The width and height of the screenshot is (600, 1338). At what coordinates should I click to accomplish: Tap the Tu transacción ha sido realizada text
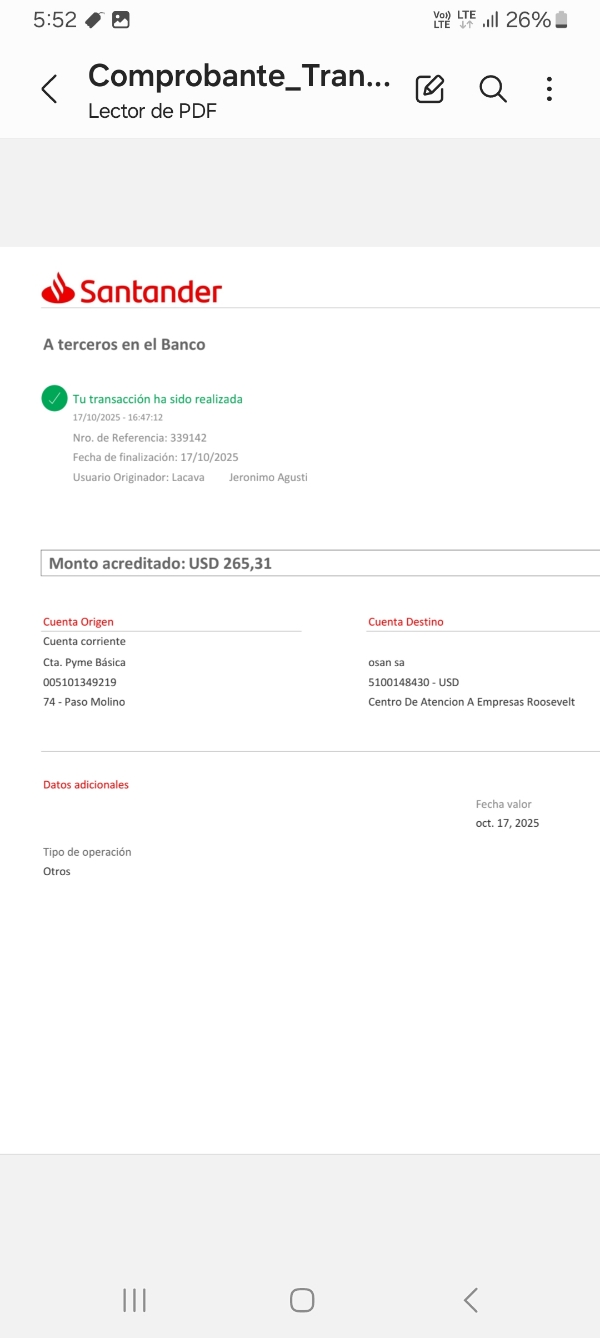(157, 399)
